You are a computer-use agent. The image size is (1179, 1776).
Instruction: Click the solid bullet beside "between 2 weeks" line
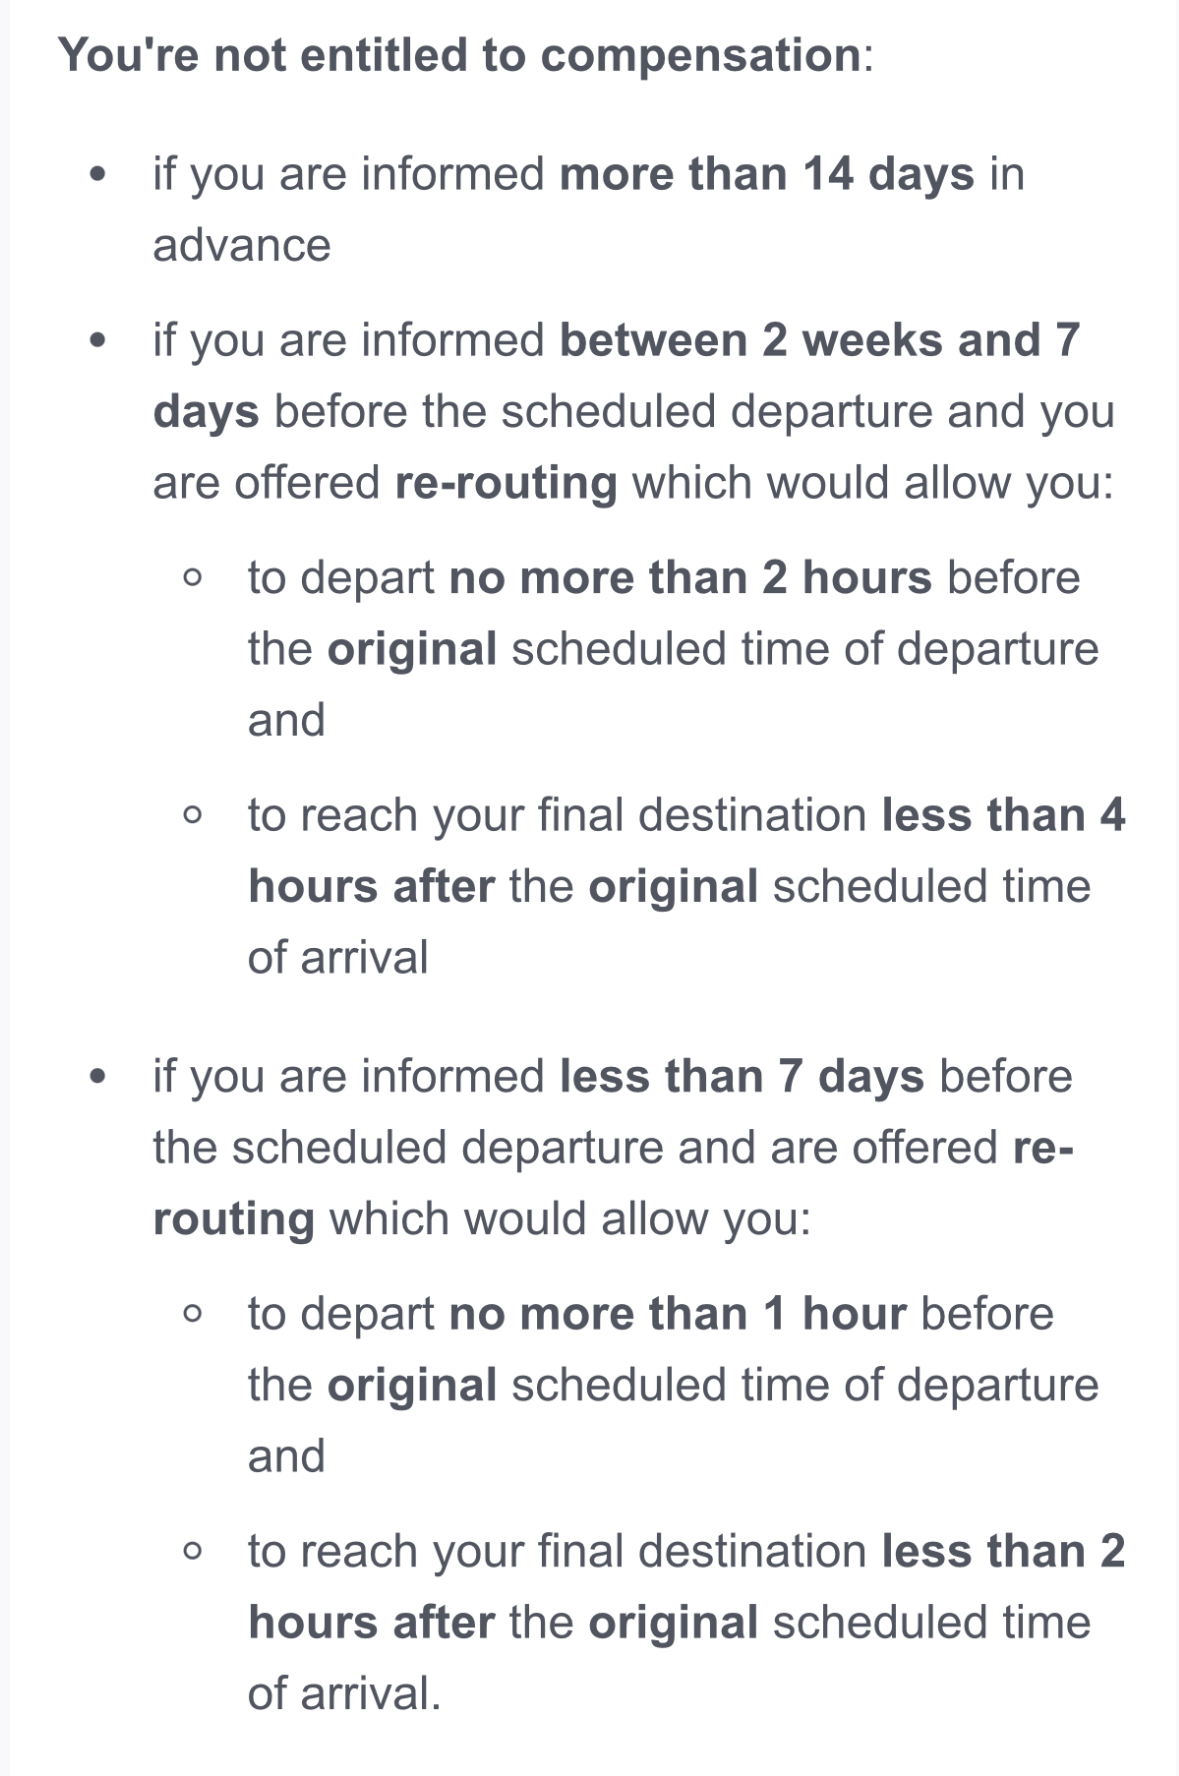point(97,341)
